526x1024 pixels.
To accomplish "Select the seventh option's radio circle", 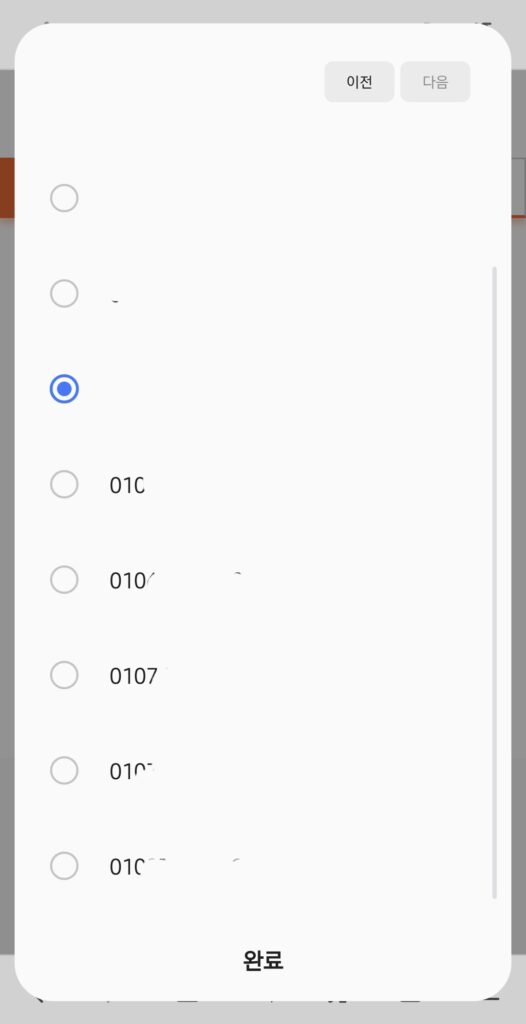I will point(64,771).
